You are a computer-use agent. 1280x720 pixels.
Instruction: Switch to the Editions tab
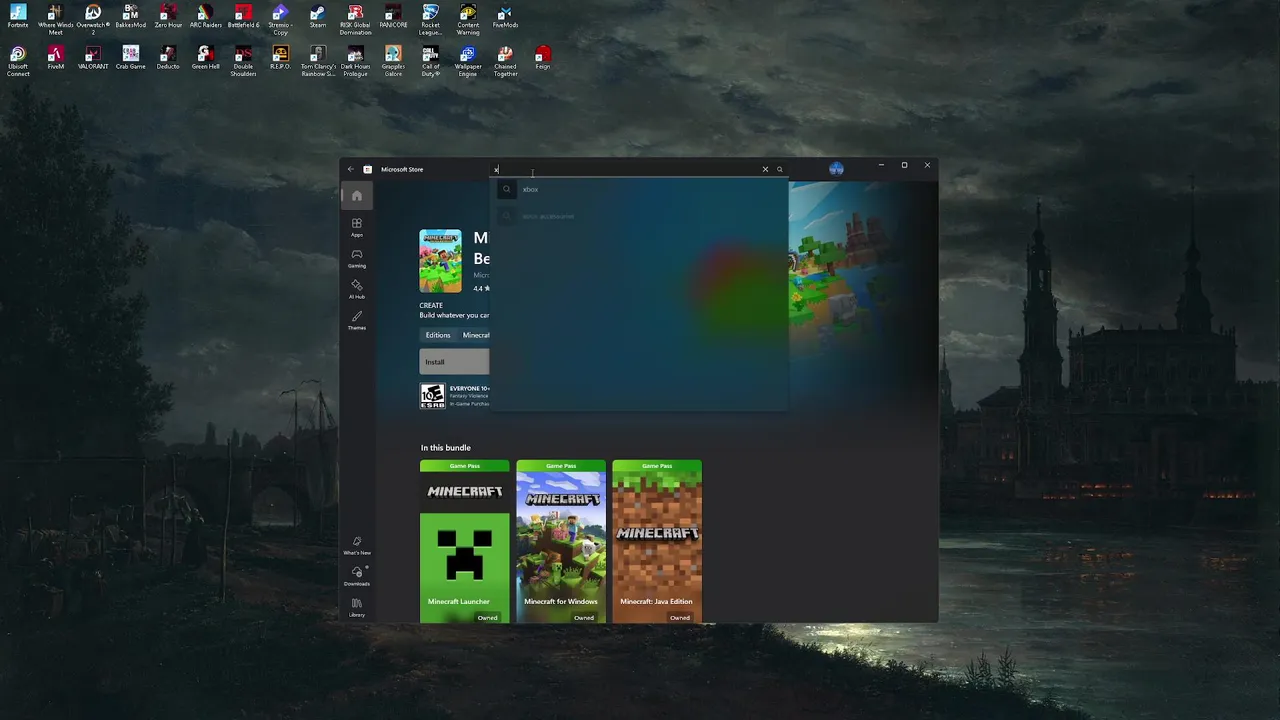[x=438, y=335]
